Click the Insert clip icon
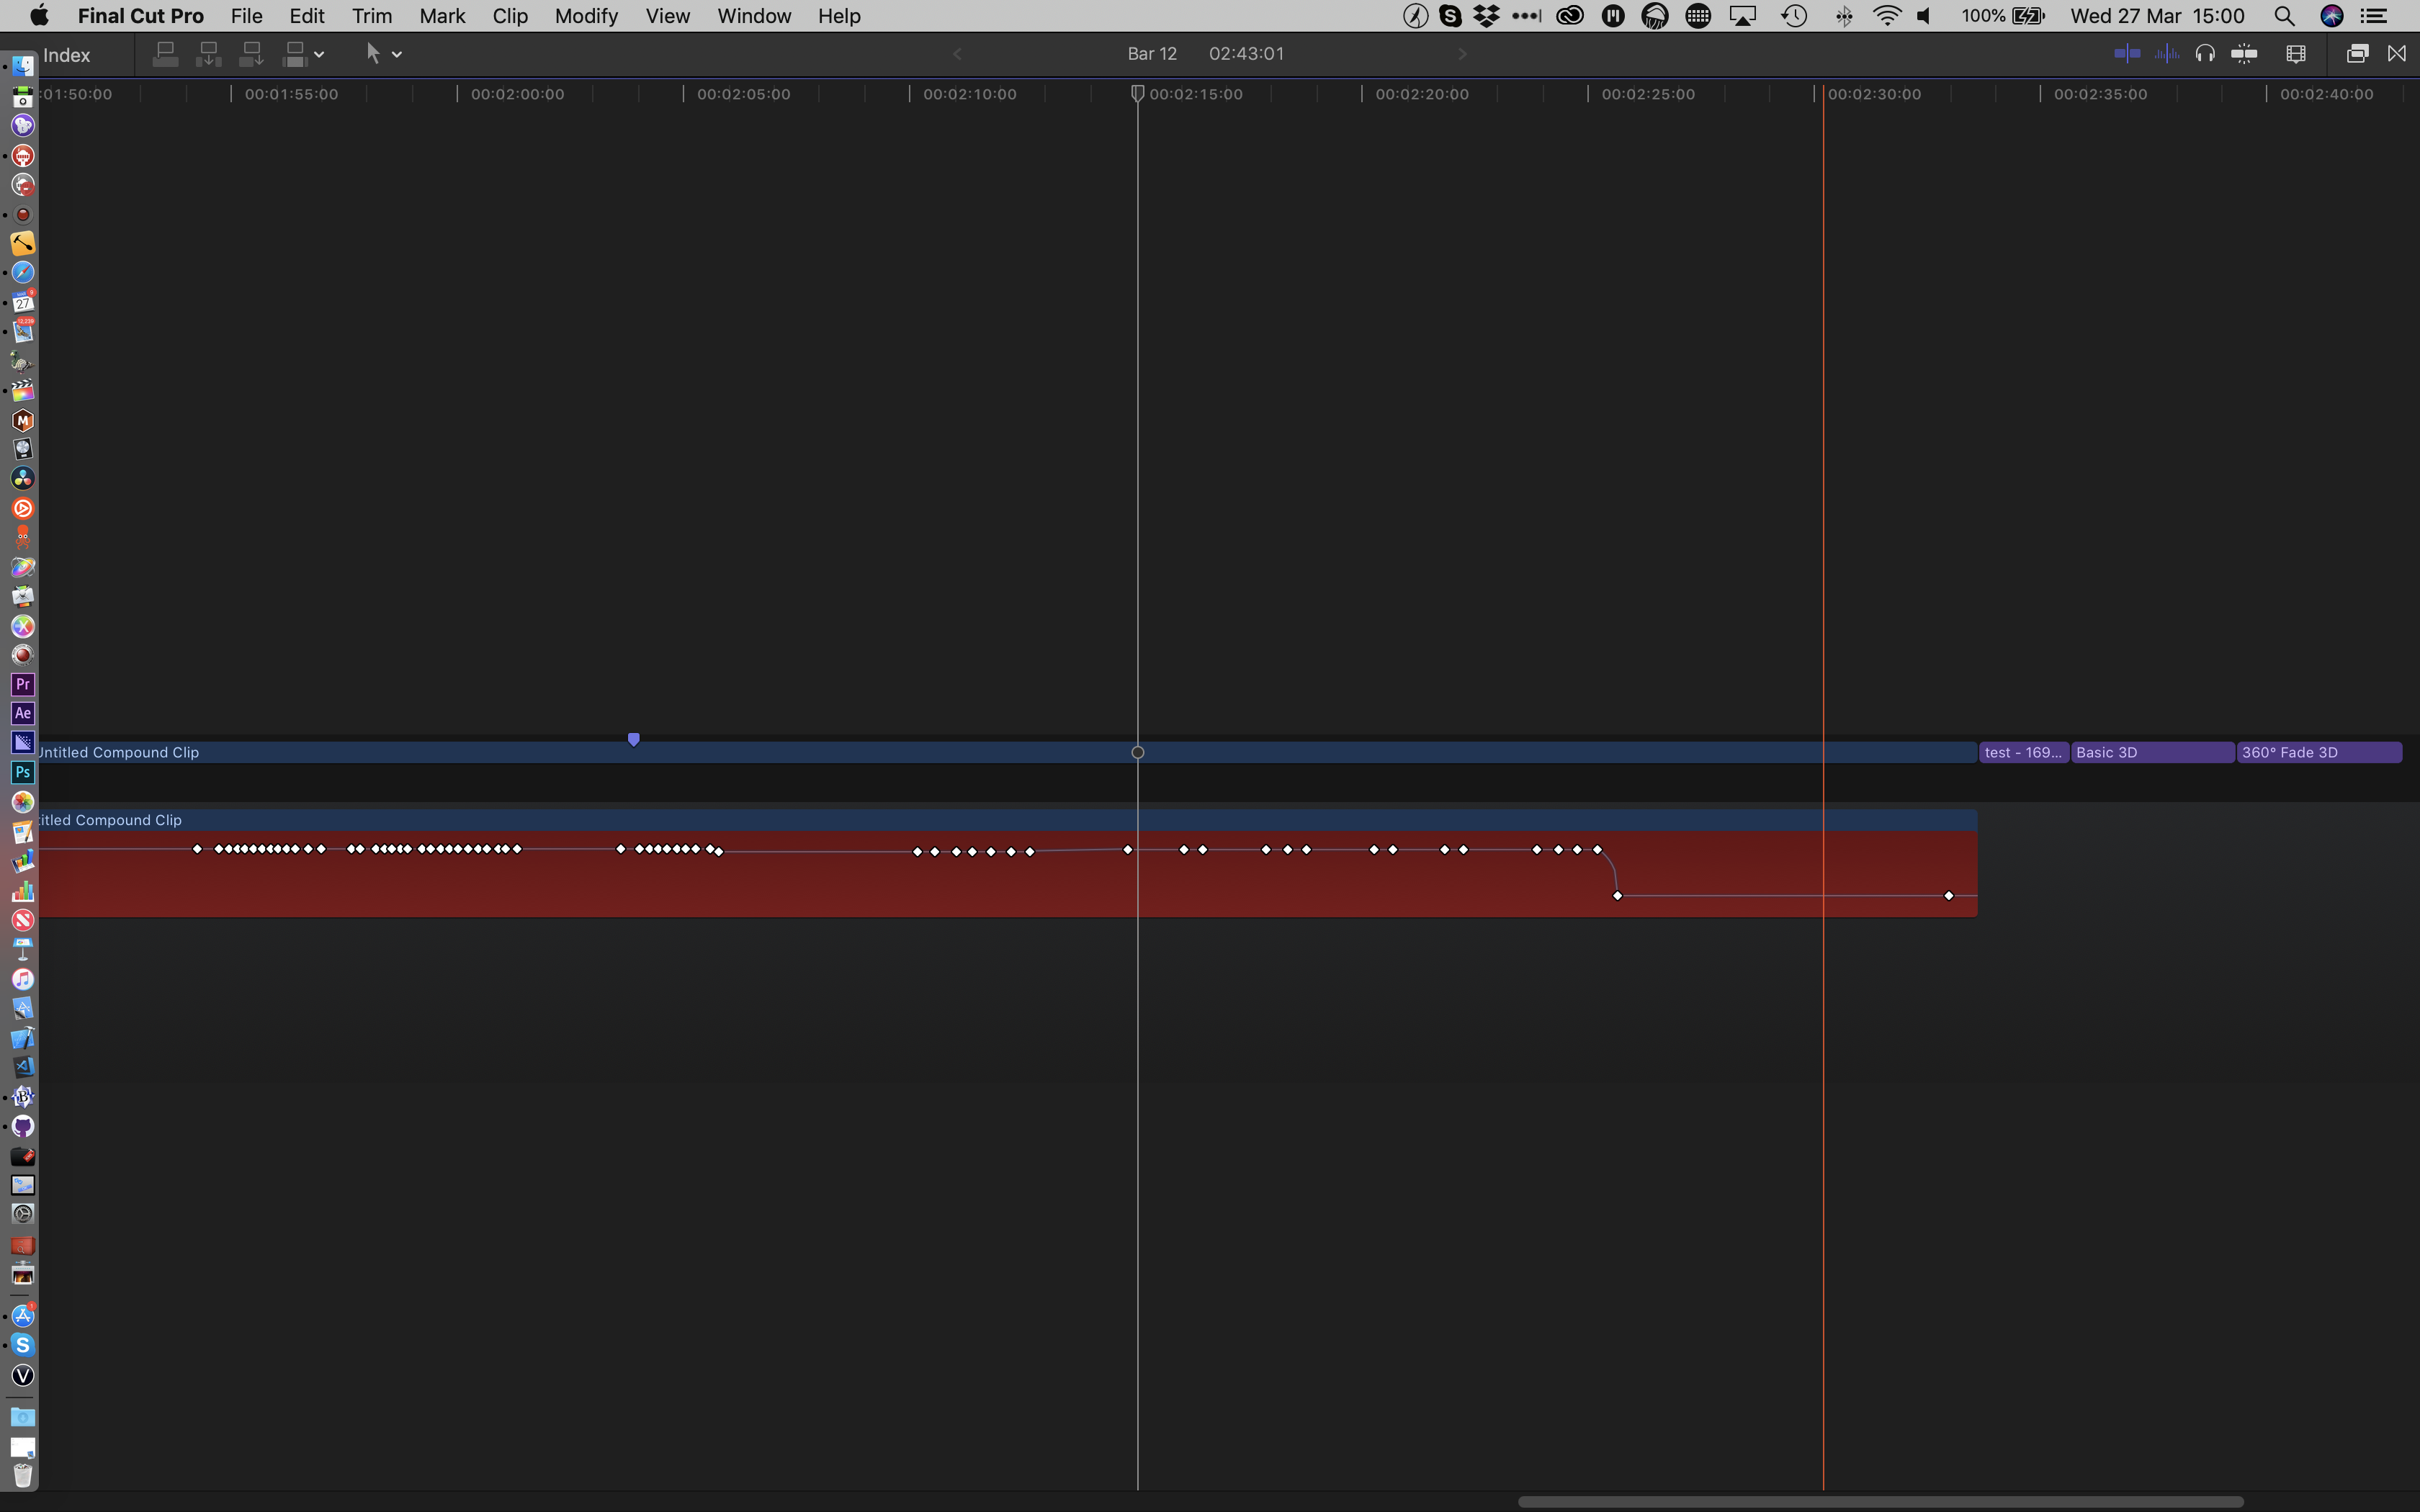The width and height of the screenshot is (2420, 1512). (x=209, y=55)
